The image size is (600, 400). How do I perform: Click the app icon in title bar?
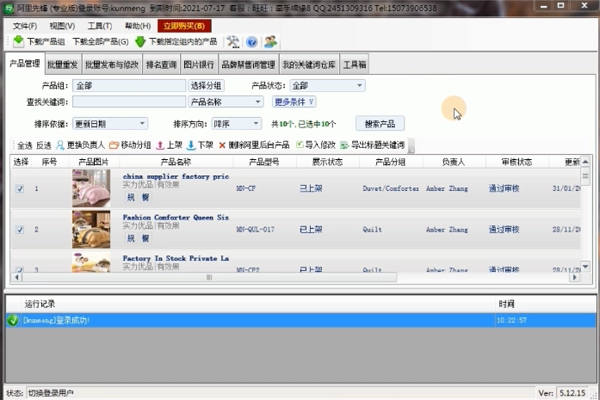click(x=8, y=8)
